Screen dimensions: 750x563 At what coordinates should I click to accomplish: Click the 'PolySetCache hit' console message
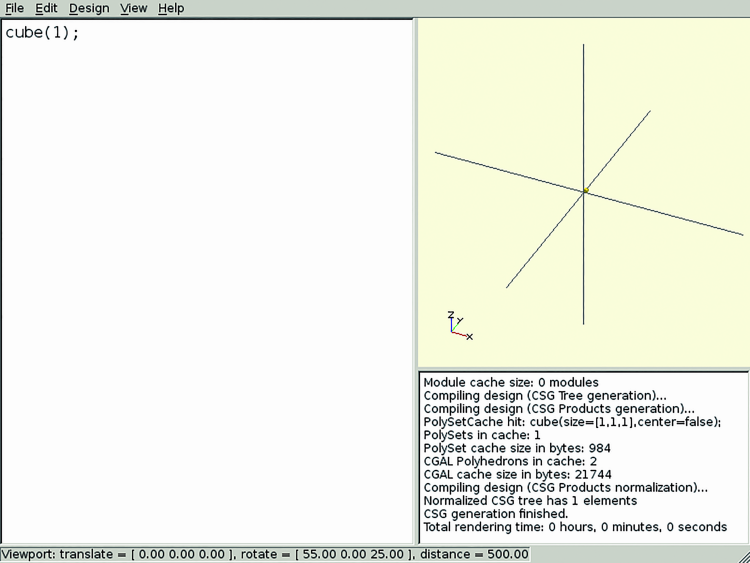coord(572,422)
